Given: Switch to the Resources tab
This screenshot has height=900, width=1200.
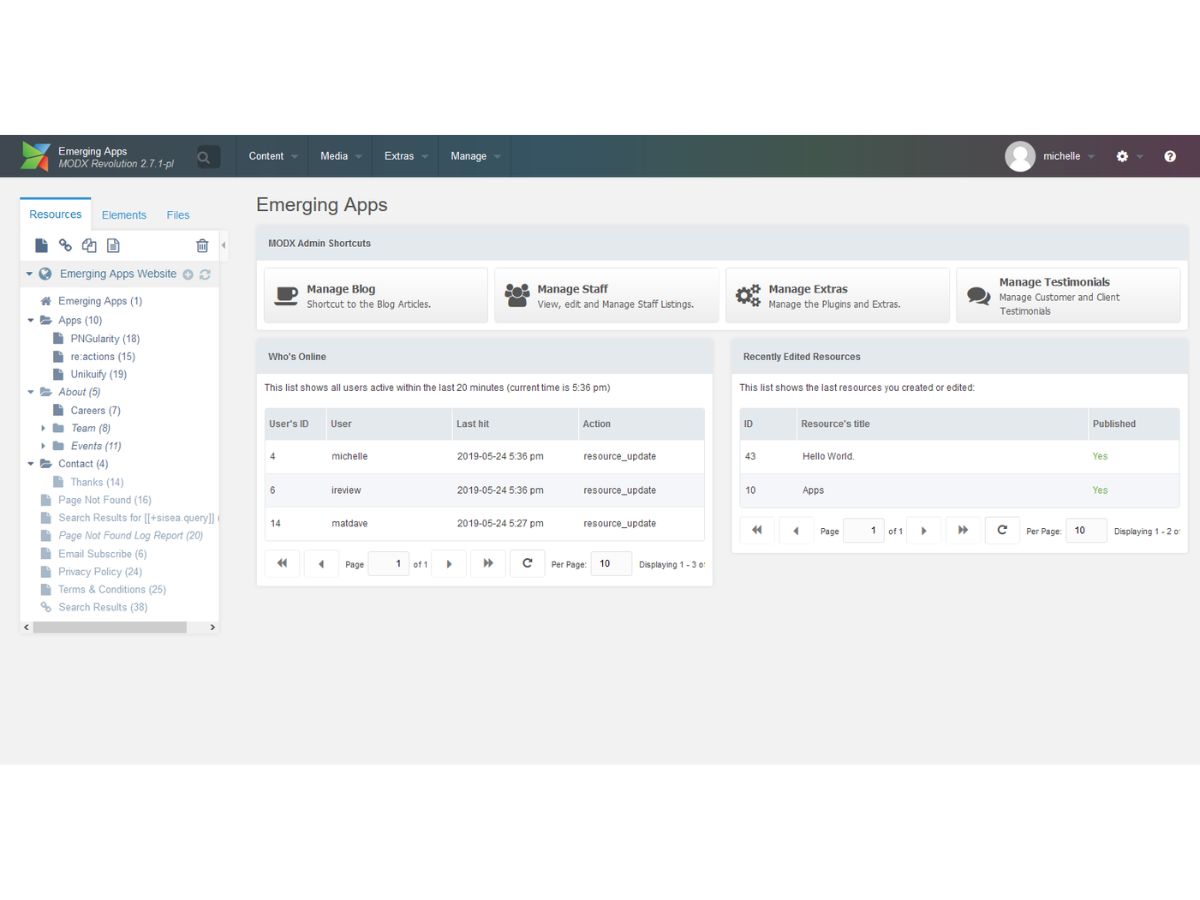Looking at the screenshot, I should pos(55,214).
